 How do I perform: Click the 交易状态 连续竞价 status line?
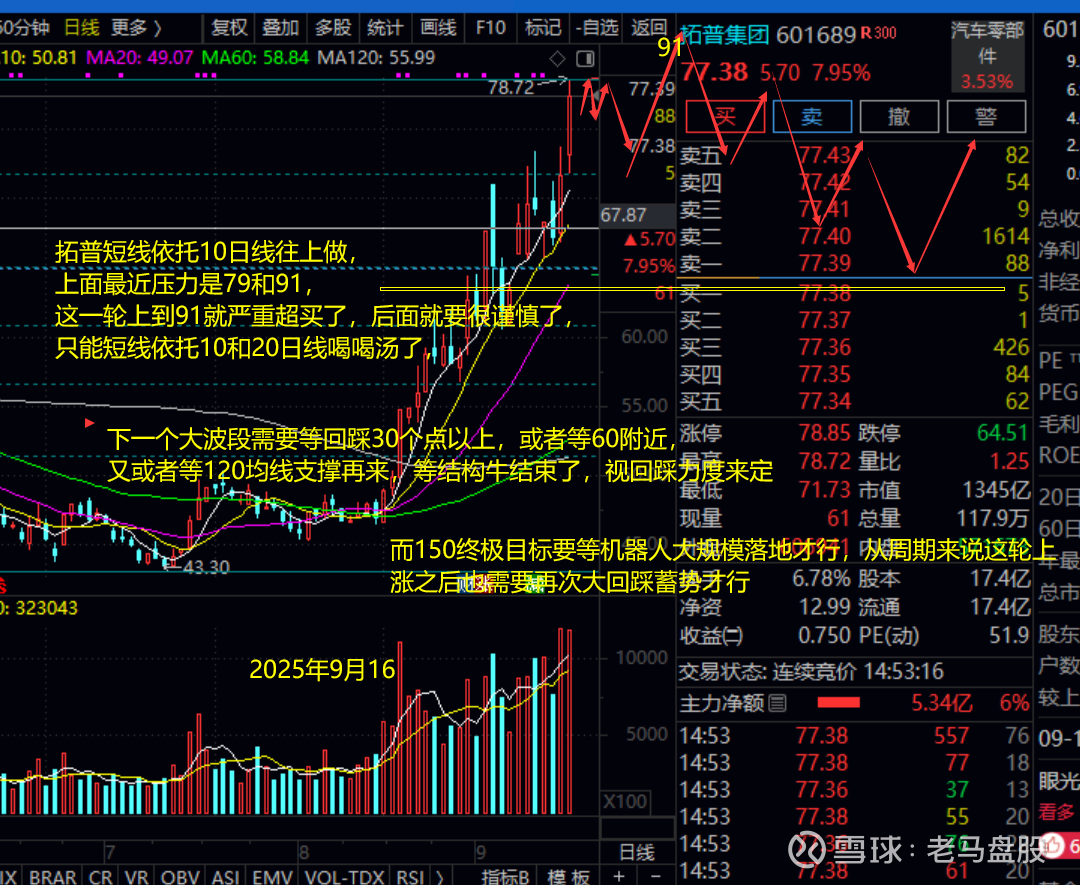pos(811,671)
